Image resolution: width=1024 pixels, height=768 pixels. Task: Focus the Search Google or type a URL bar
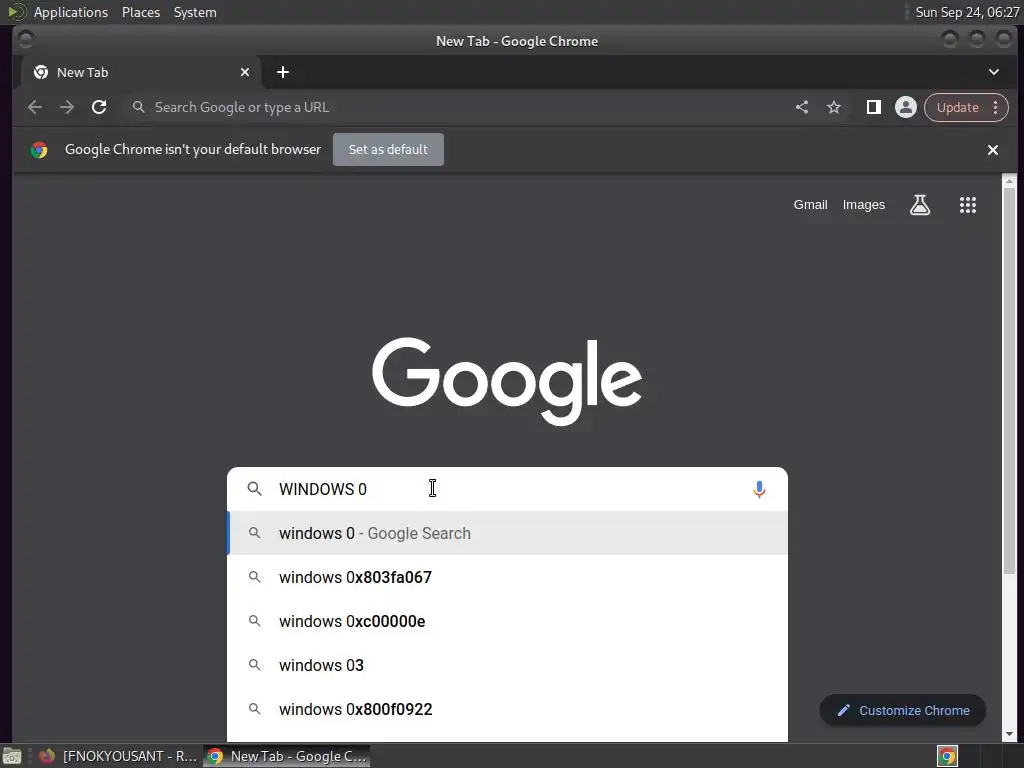[x=457, y=107]
